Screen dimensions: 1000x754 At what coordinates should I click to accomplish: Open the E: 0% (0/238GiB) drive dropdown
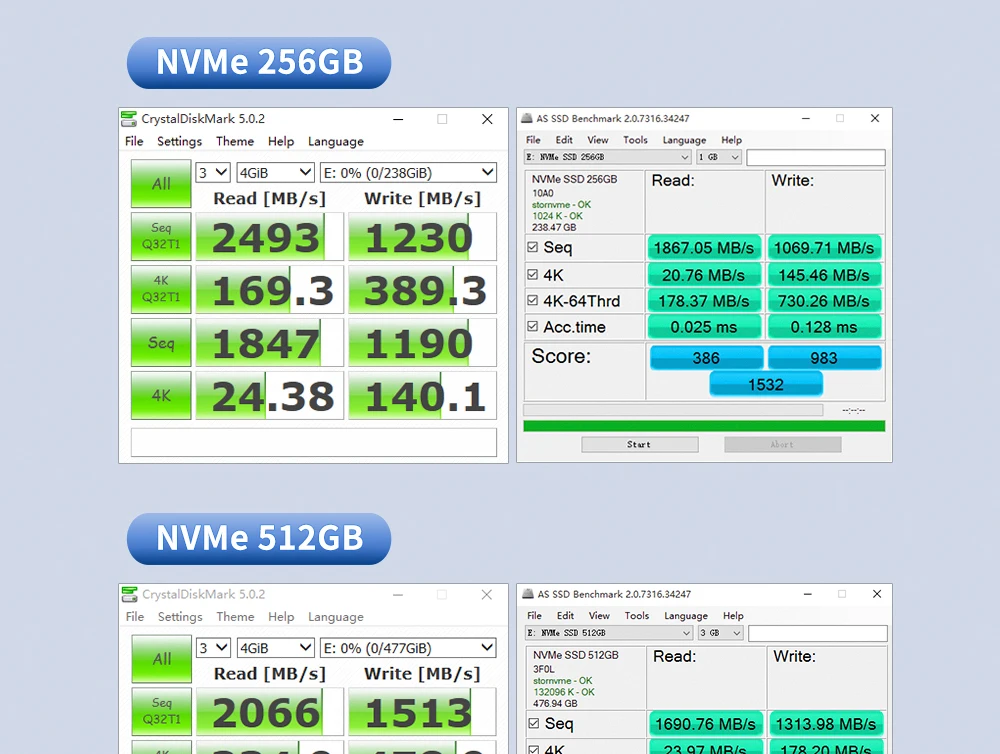tap(408, 173)
